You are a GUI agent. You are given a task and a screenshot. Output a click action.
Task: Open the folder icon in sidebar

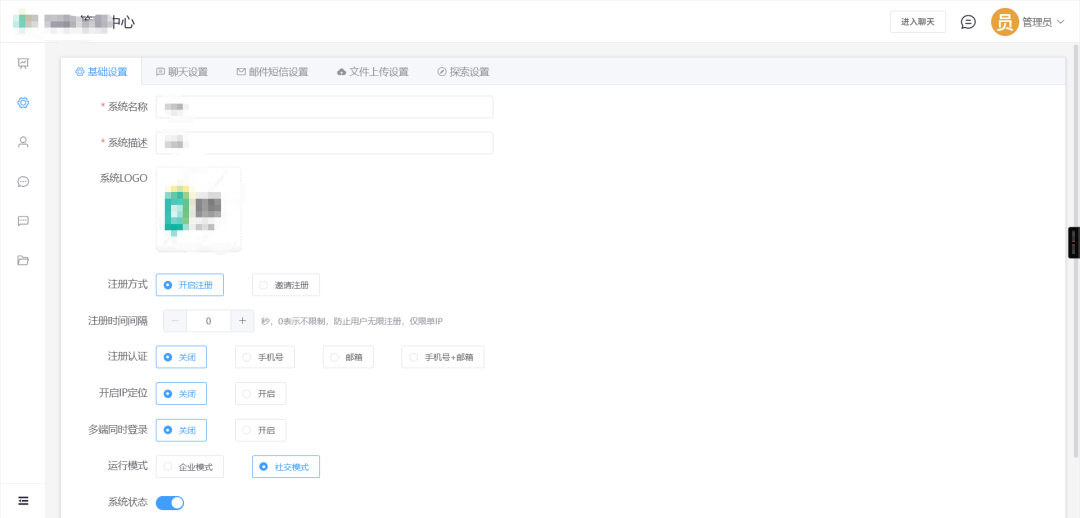pos(23,260)
